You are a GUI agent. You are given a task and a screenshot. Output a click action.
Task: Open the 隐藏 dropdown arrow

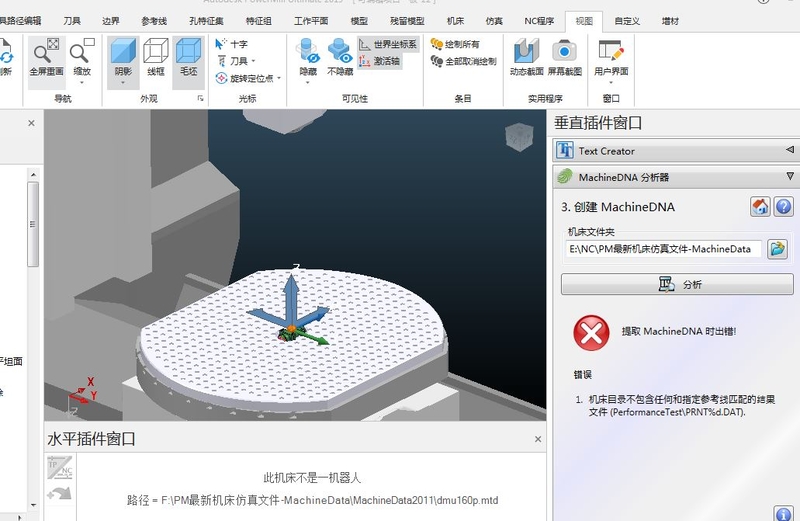pos(308,82)
